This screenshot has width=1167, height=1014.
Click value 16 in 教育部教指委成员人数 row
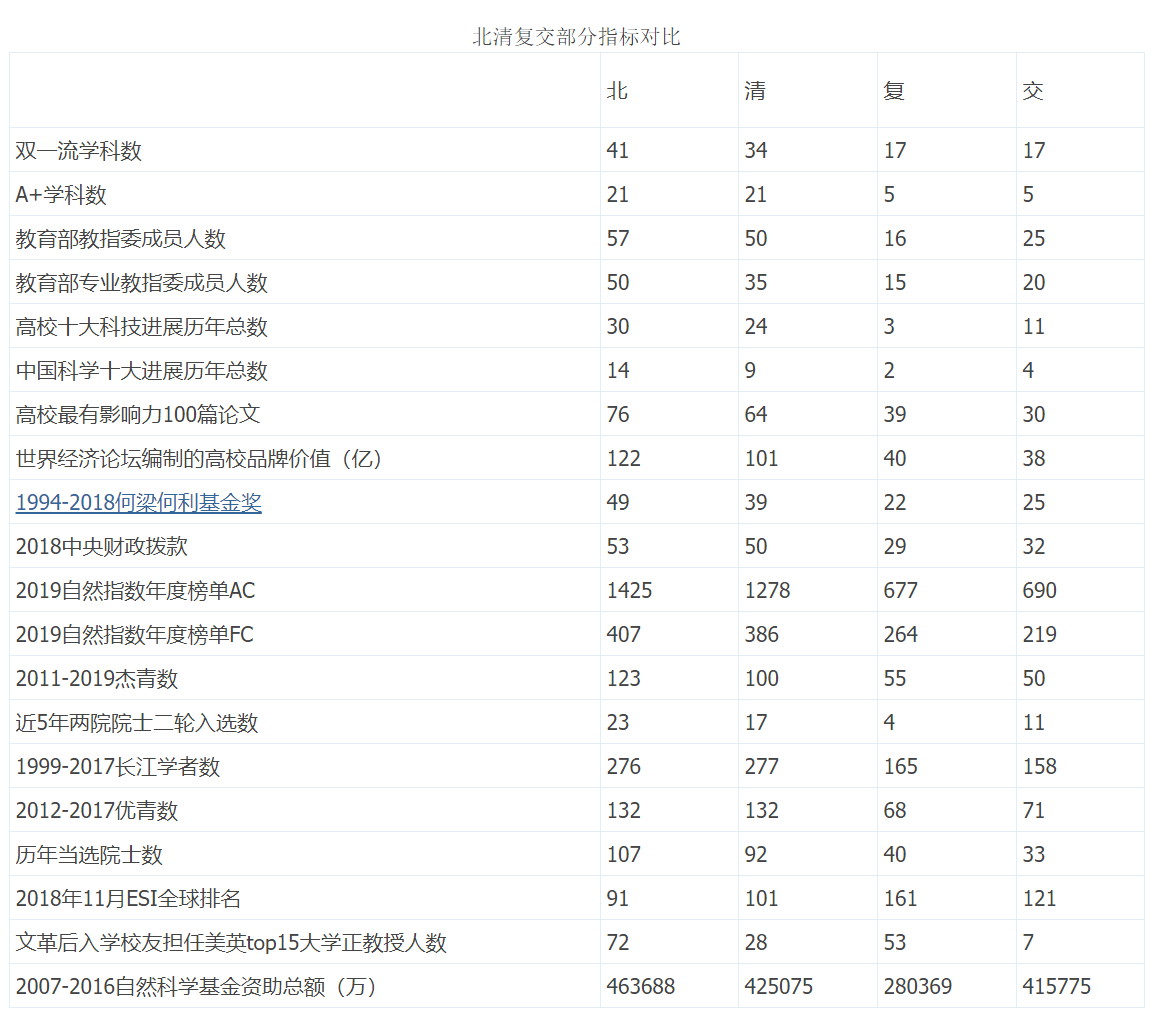(895, 238)
